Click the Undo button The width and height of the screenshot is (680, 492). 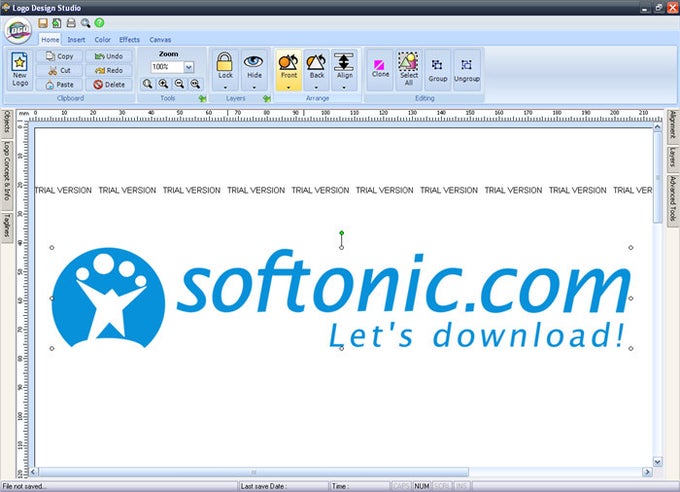(109, 56)
